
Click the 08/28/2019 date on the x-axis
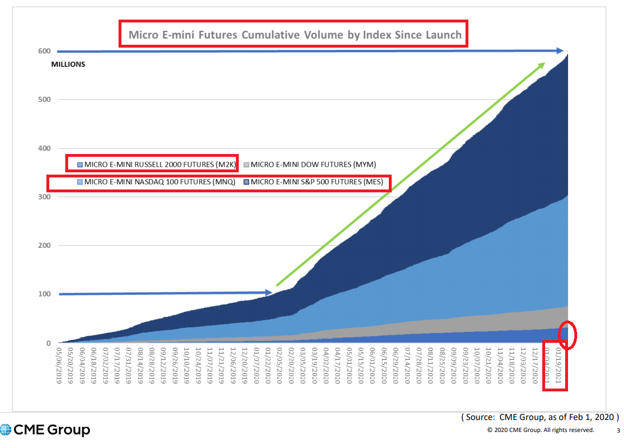point(152,366)
